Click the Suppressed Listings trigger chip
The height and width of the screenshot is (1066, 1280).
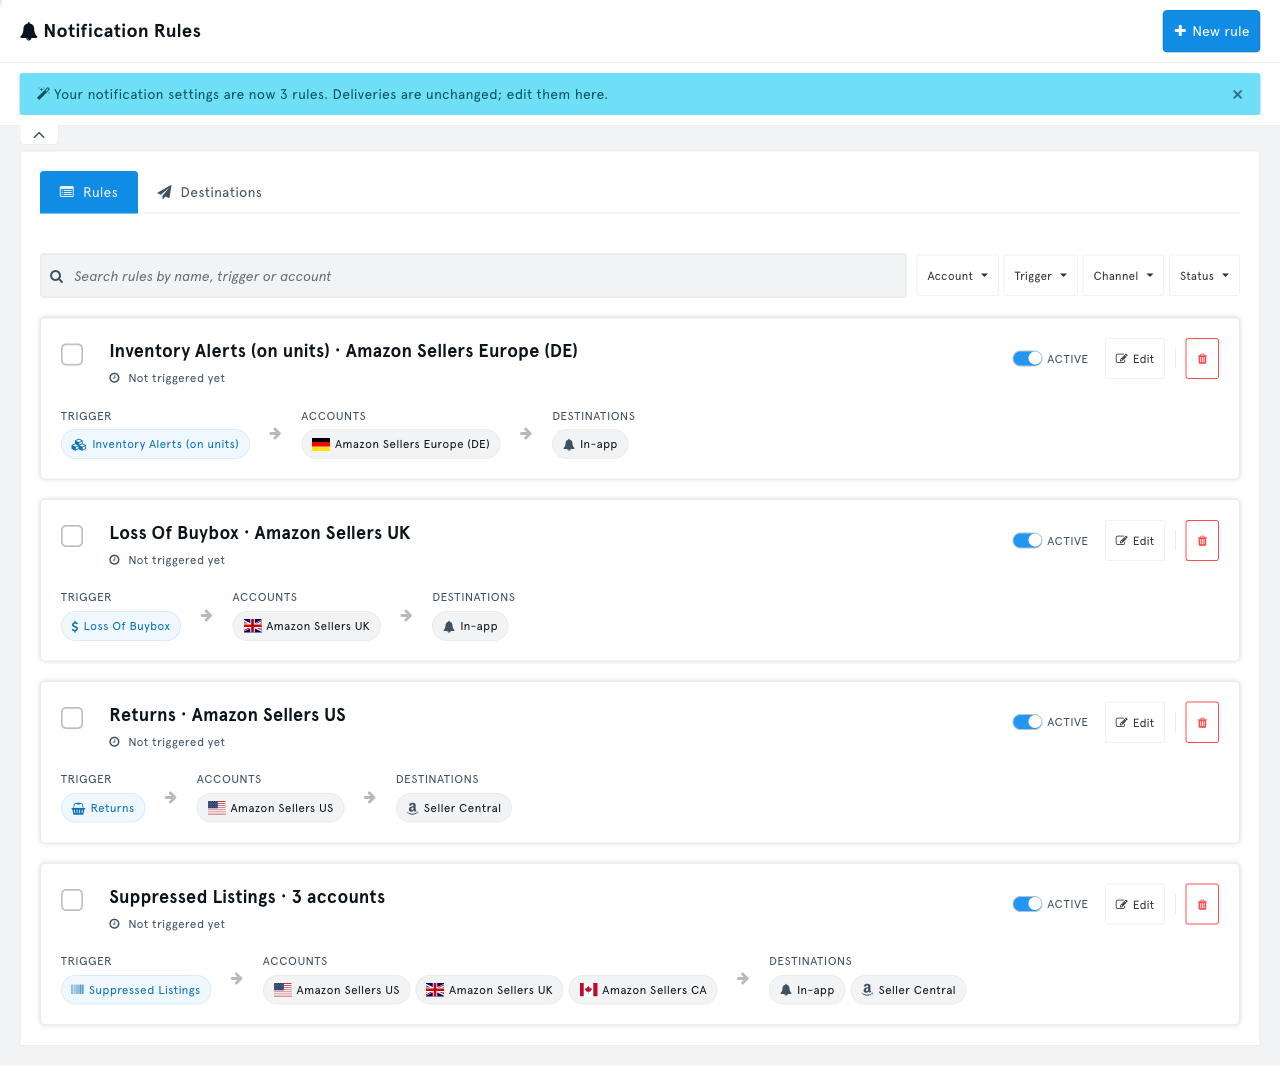click(136, 990)
